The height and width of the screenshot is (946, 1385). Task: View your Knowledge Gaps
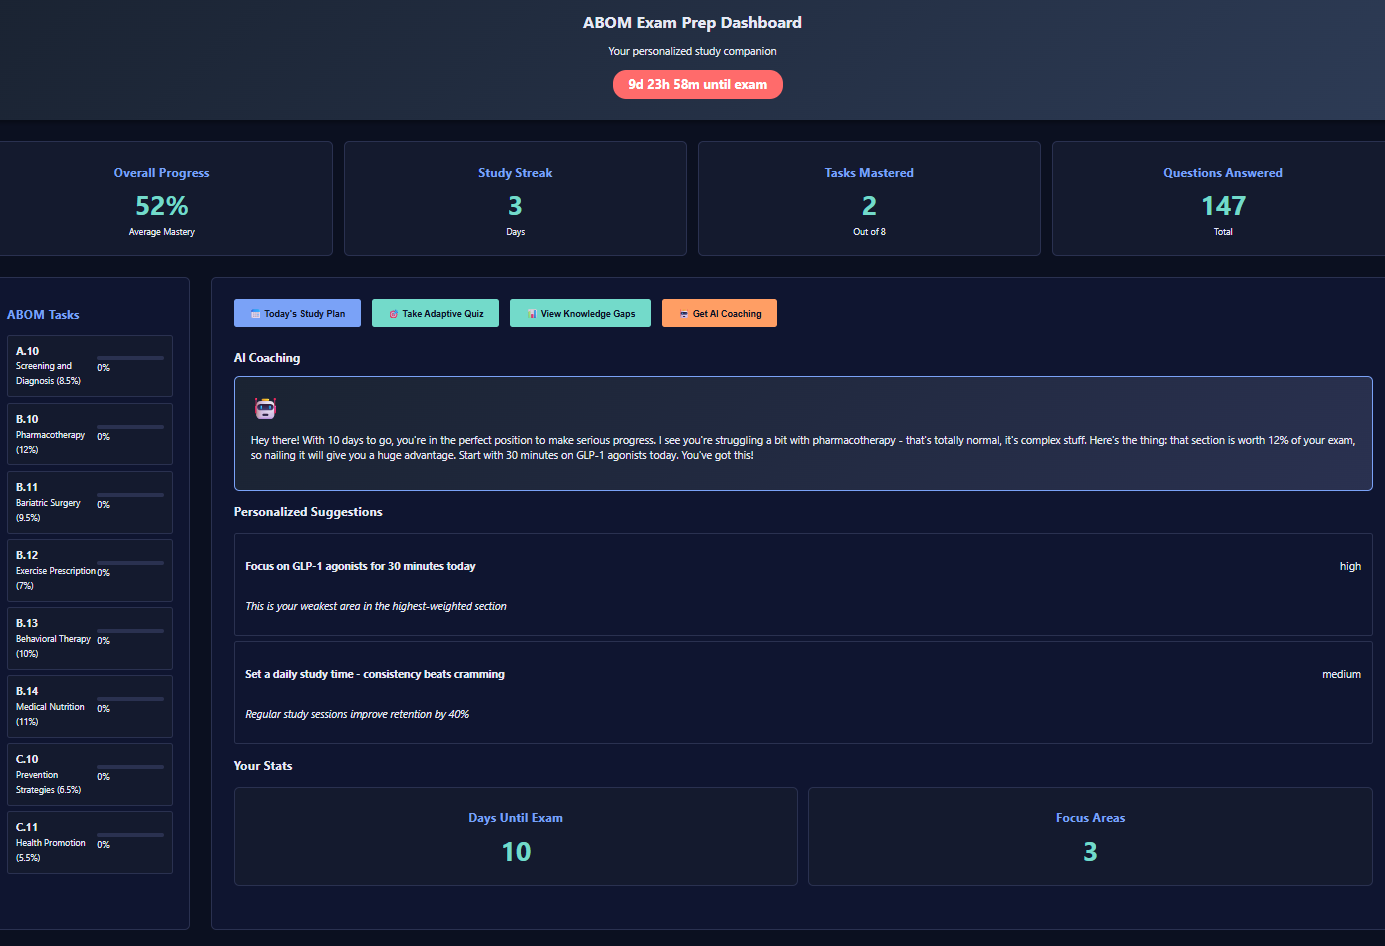pyautogui.click(x=580, y=313)
